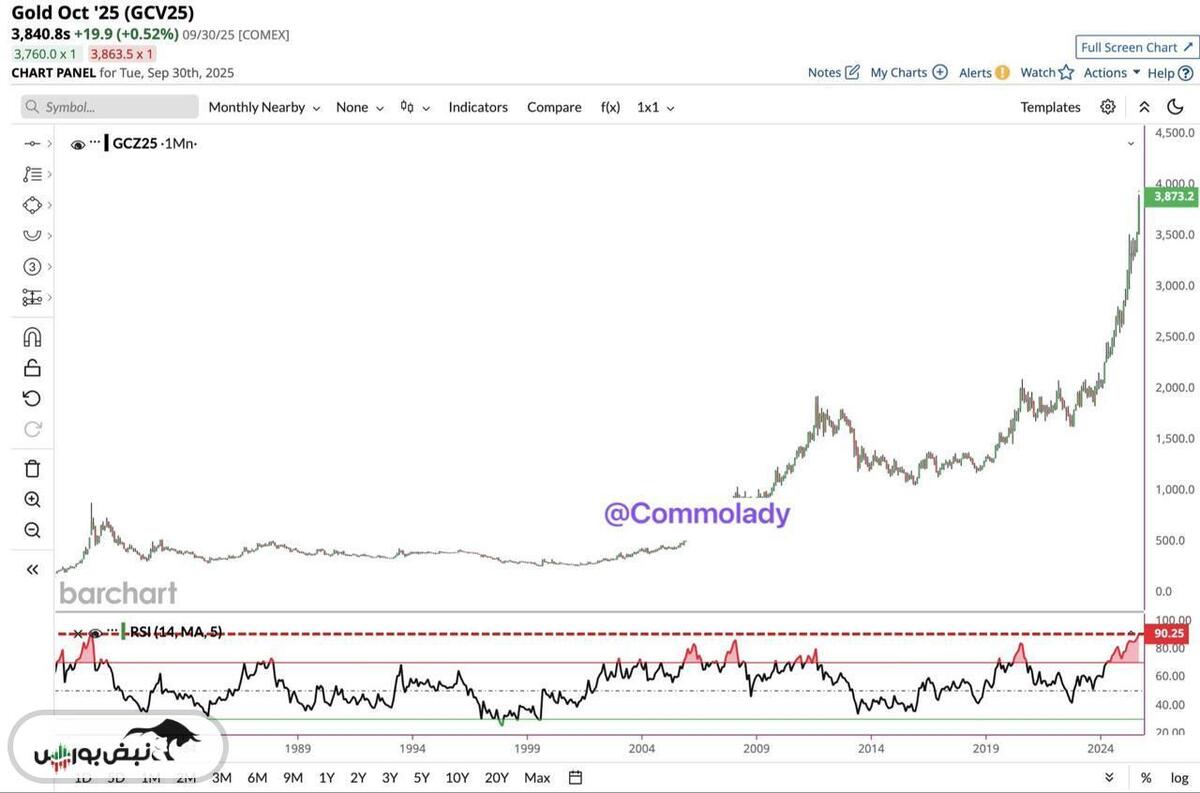This screenshot has width=1200, height=793.
Task: Toggle visibility eye for GCZ25 series
Action: tap(78, 145)
